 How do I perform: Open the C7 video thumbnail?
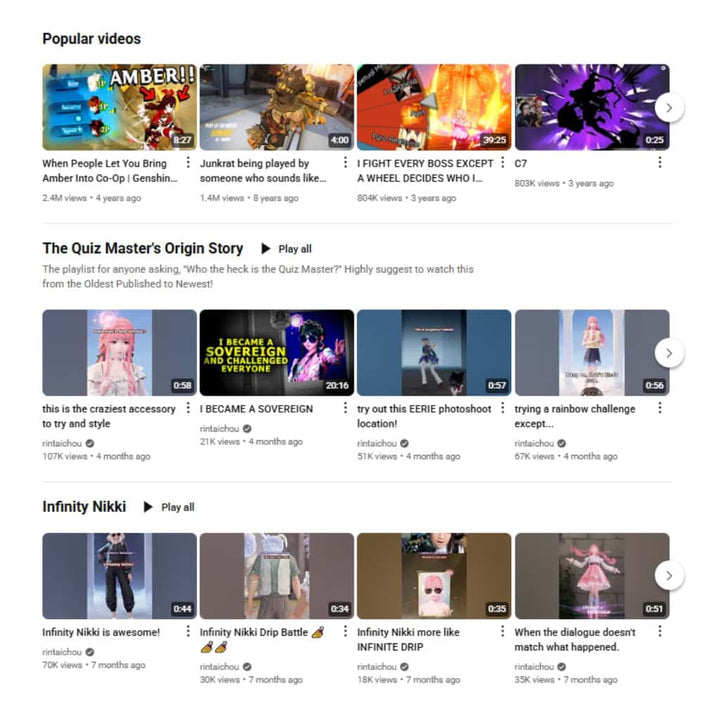(592, 107)
